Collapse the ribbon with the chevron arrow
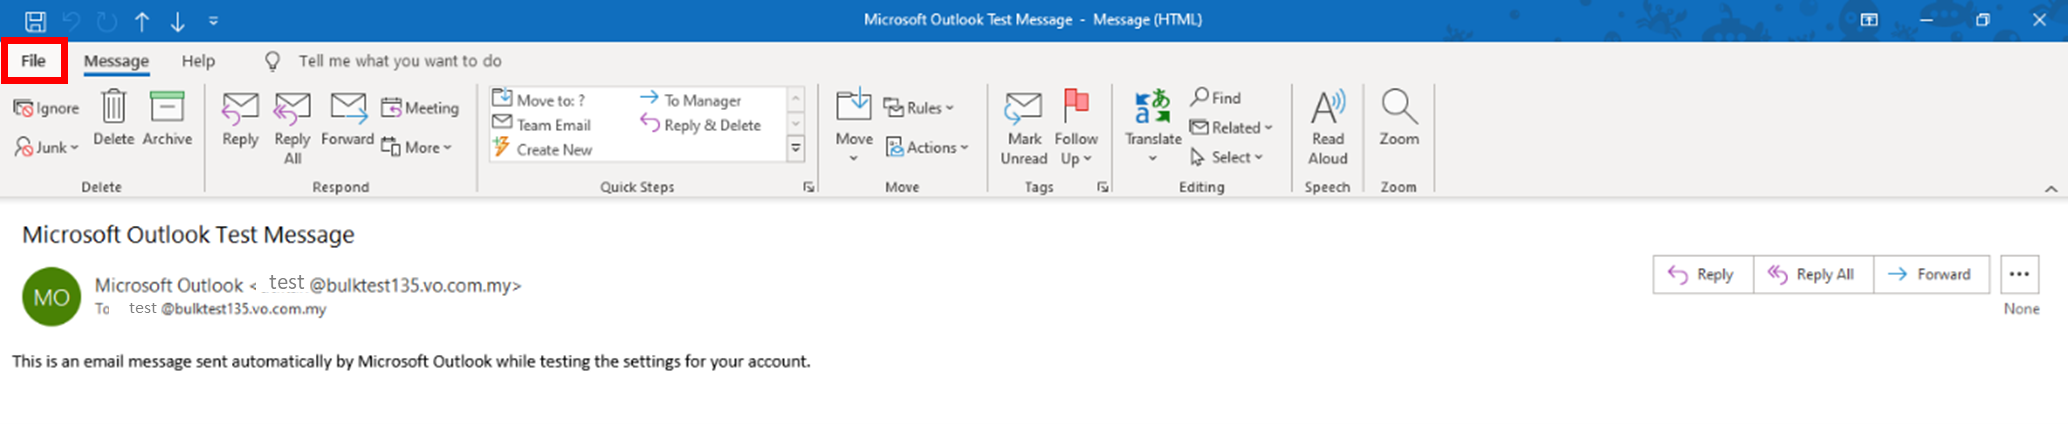2068x424 pixels. (x=2050, y=188)
